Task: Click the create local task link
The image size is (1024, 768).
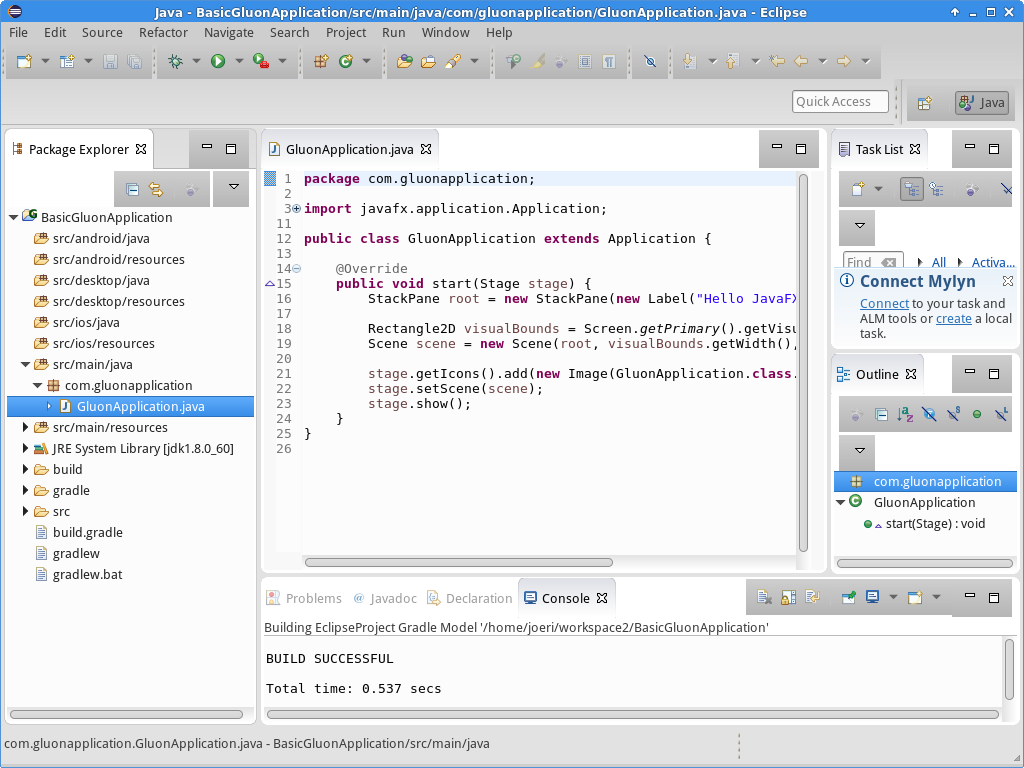Action: tap(953, 319)
